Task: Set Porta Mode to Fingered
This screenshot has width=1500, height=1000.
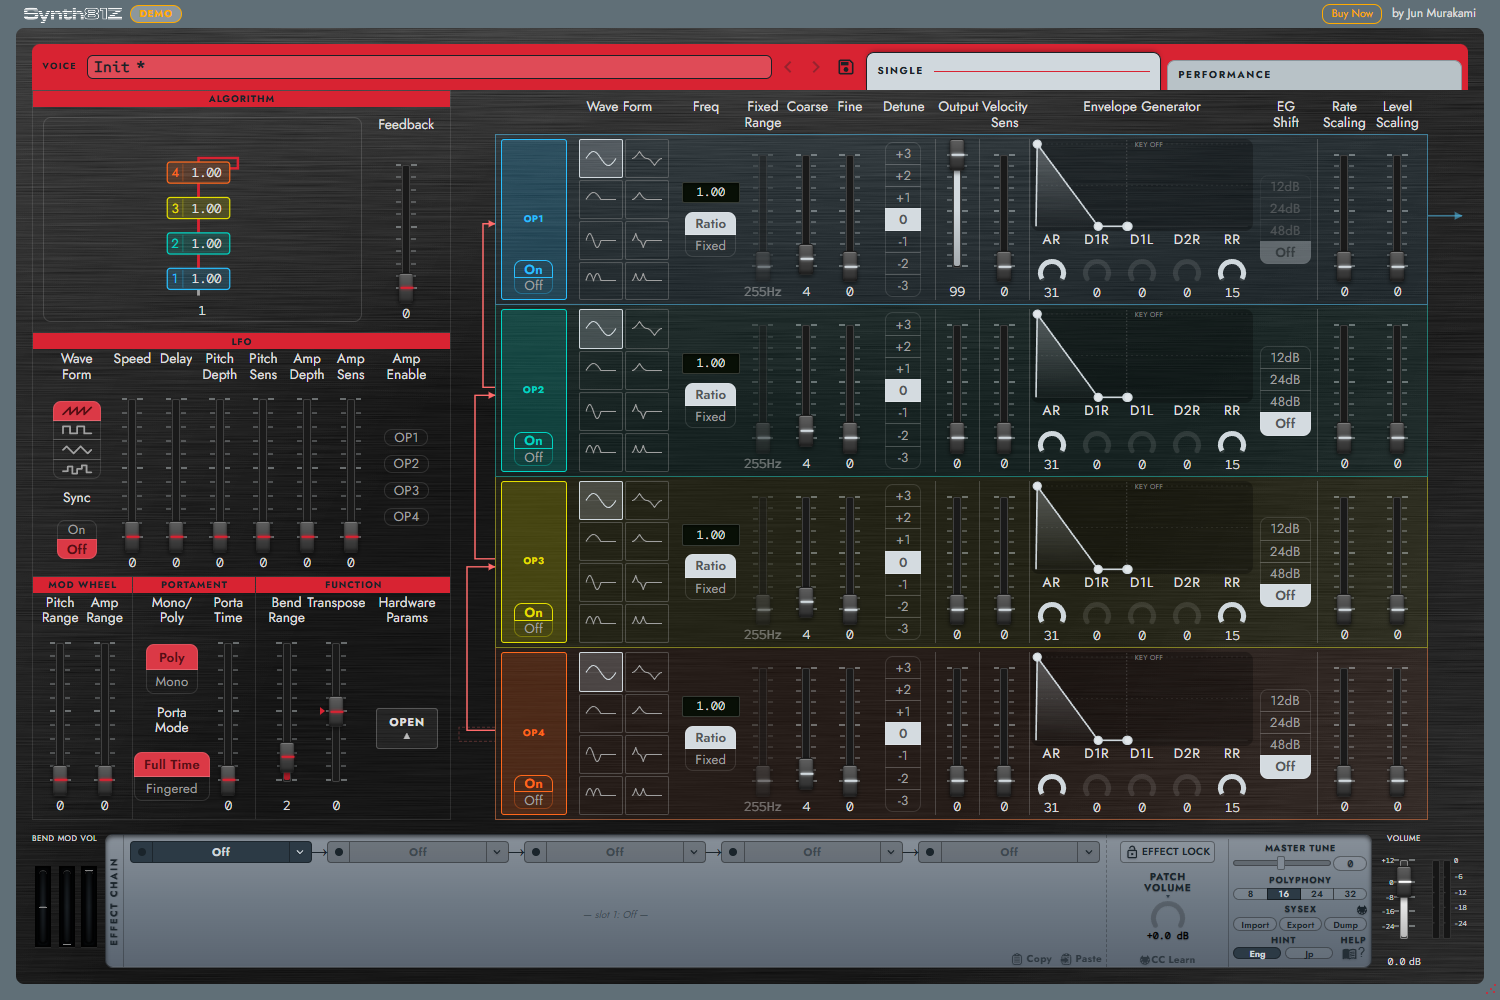Action: [x=172, y=789]
